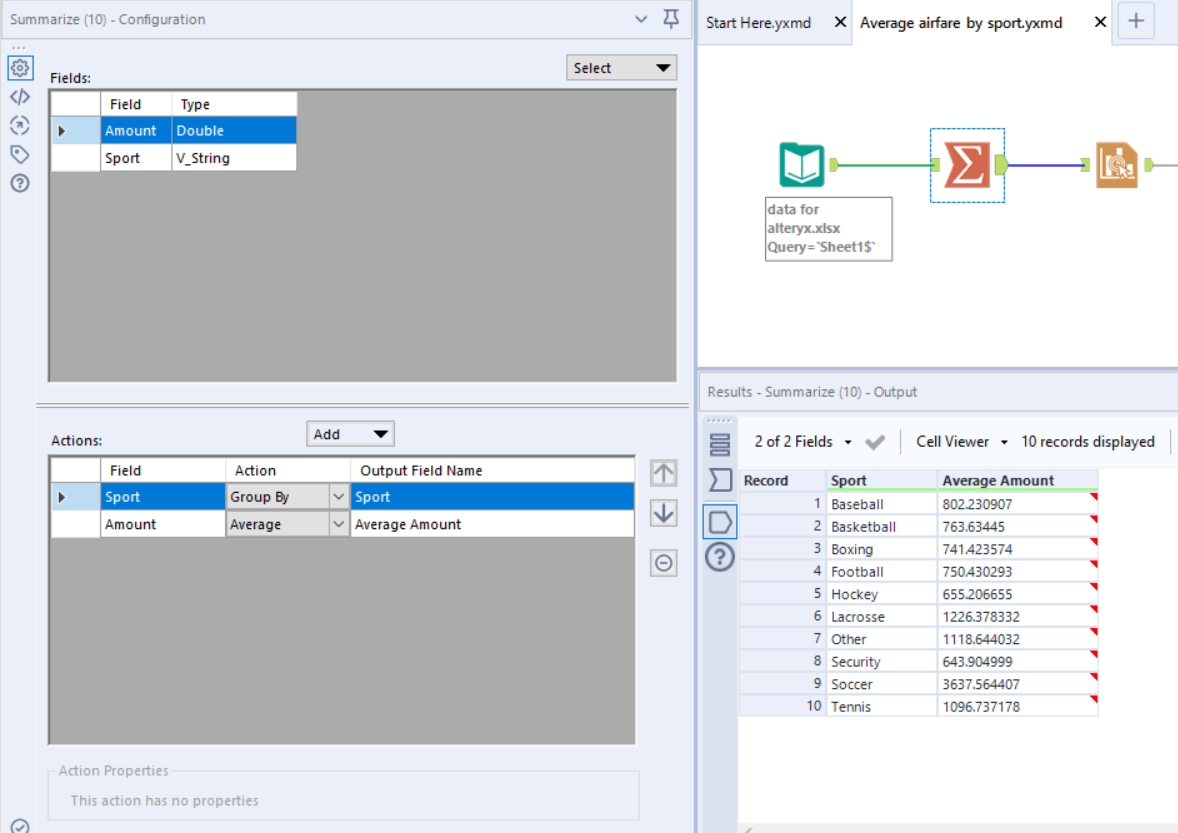Select the annotation tag icon in the sidebar

click(x=20, y=154)
